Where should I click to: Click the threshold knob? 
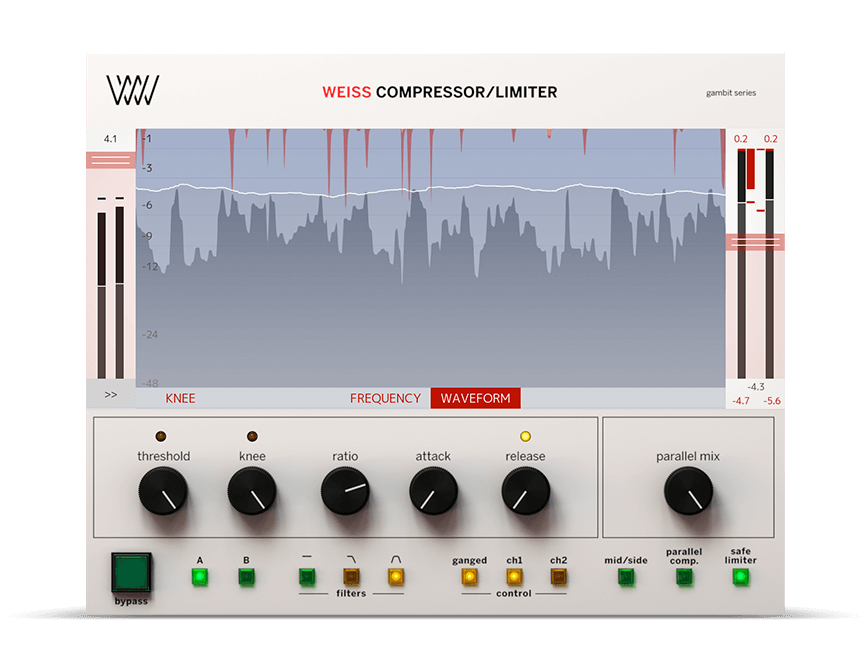[163, 491]
